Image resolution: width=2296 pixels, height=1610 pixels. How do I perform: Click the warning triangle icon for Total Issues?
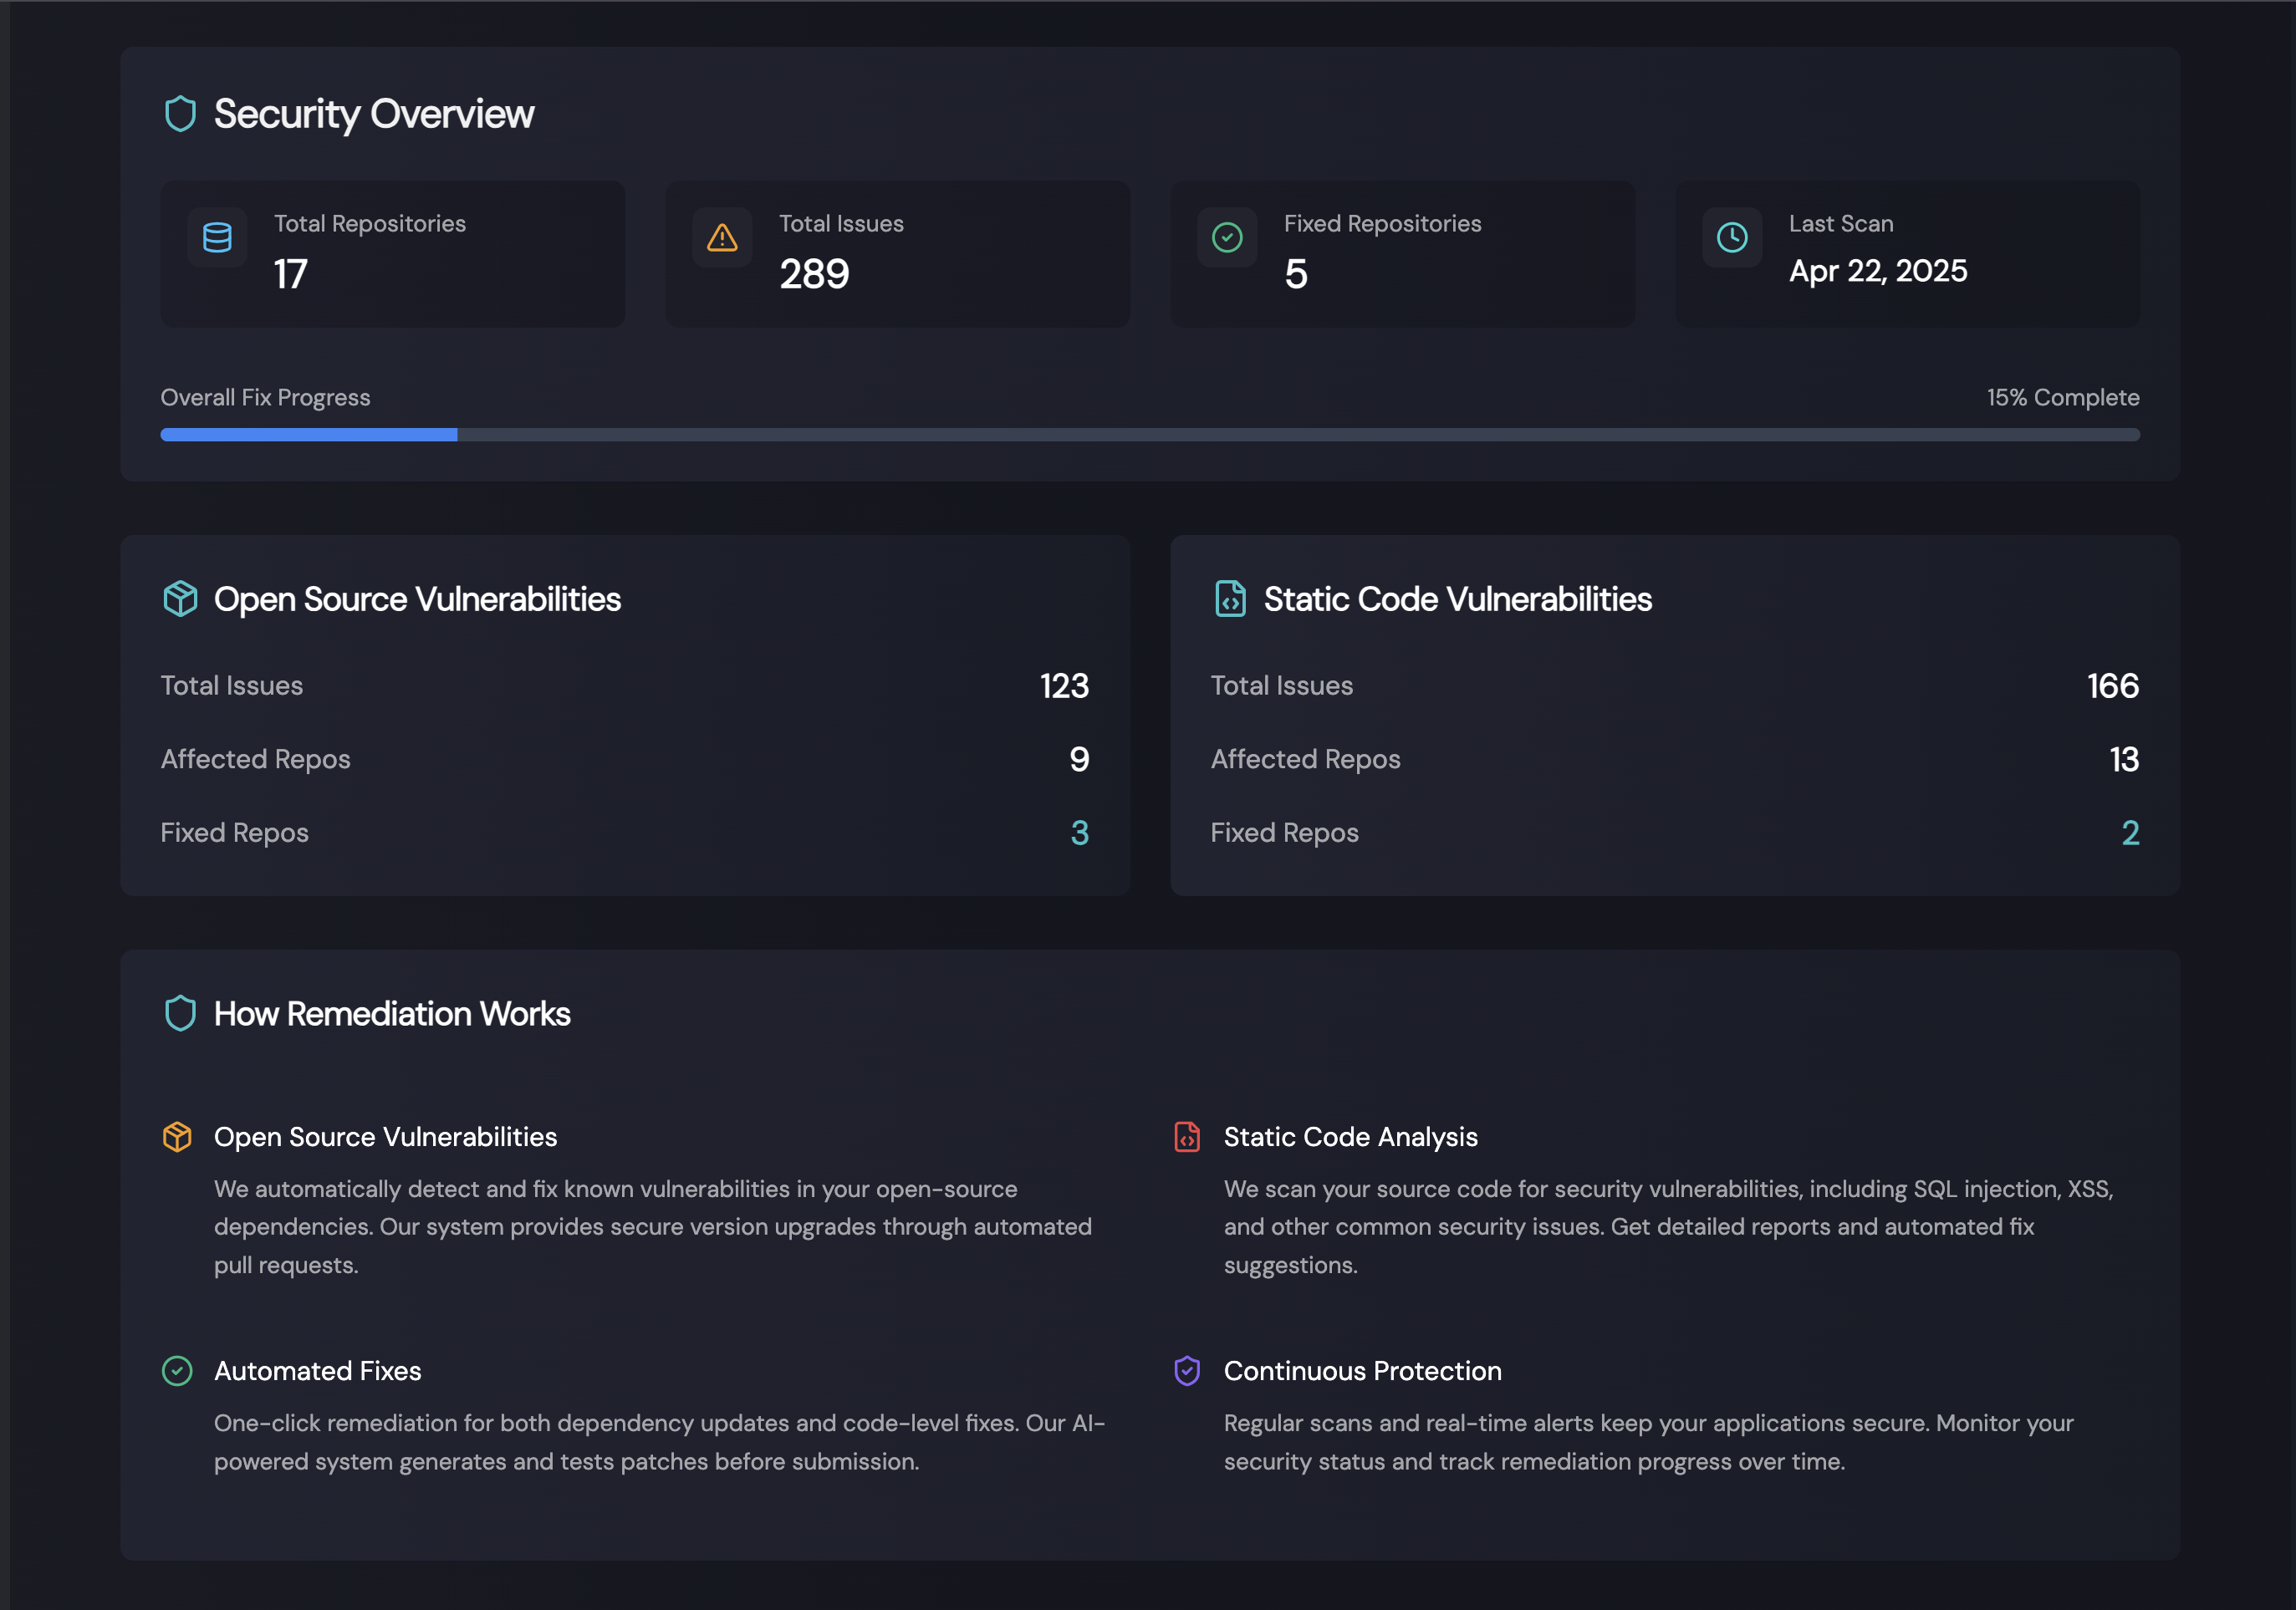tap(722, 237)
